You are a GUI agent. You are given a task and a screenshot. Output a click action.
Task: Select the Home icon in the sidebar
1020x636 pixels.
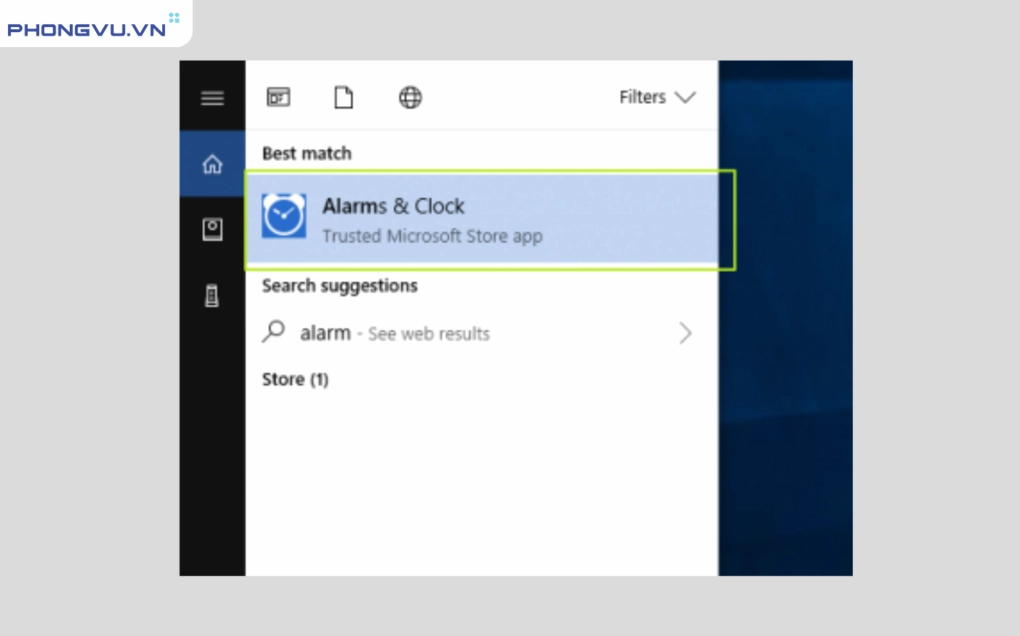pos(212,164)
